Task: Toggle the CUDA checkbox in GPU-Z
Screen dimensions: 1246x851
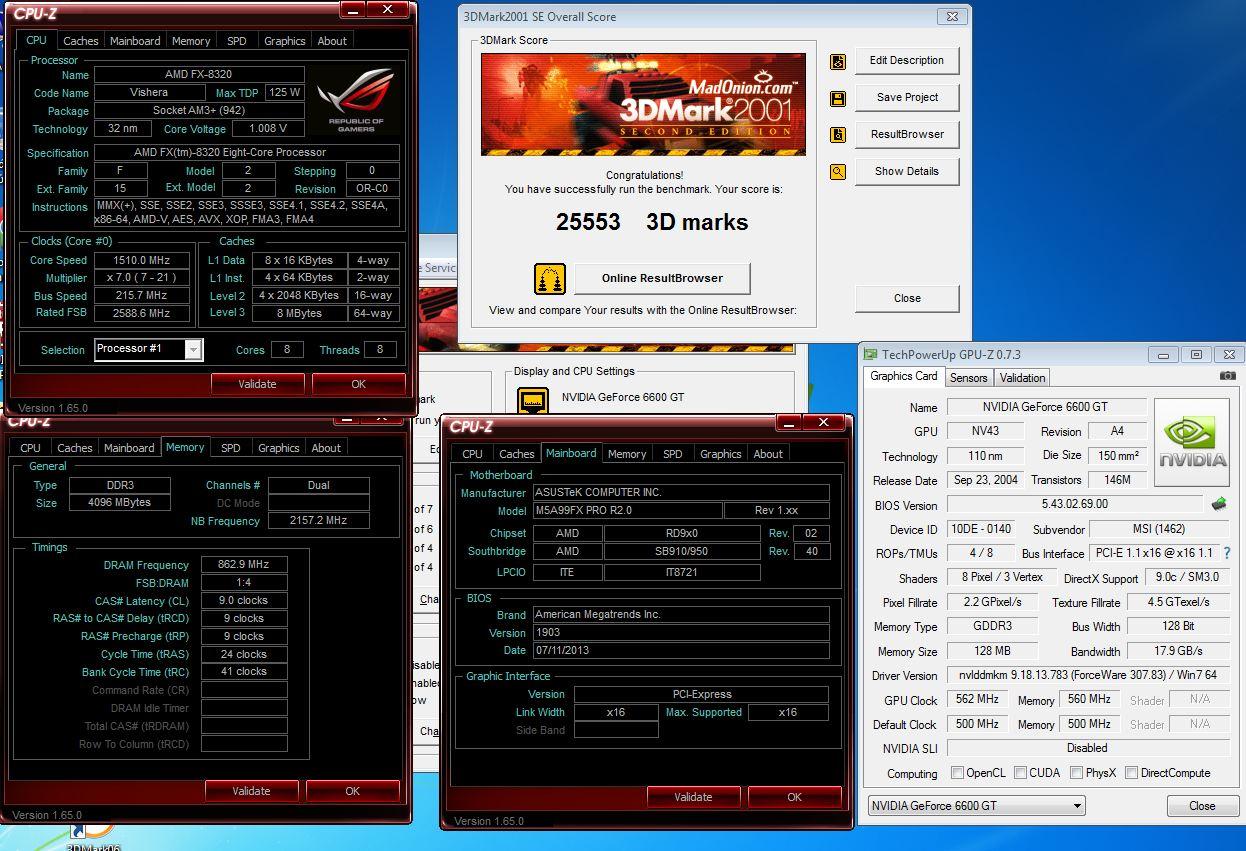Action: 1020,773
